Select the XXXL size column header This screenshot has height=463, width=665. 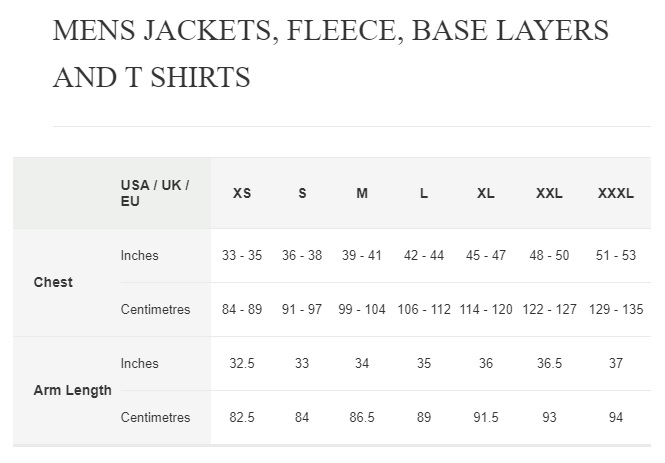click(x=616, y=193)
